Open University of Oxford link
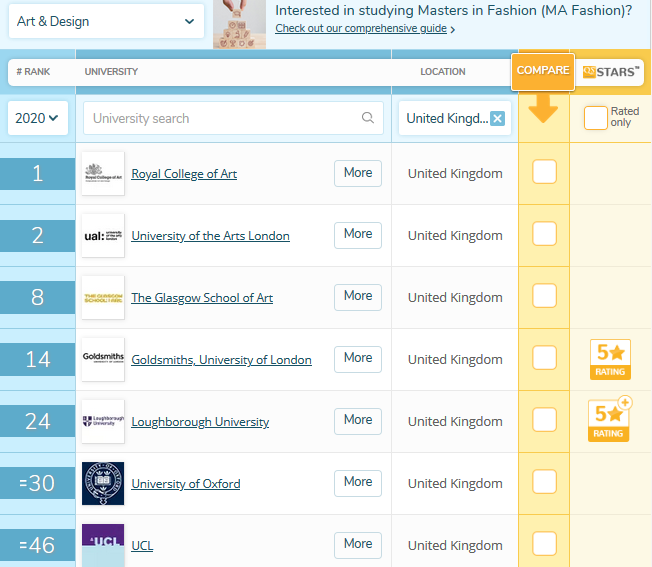Screen dimensions: 652x567 (185, 483)
